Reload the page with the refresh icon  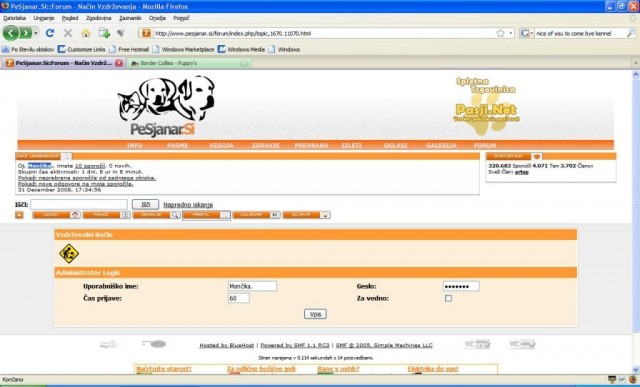click(x=50, y=33)
